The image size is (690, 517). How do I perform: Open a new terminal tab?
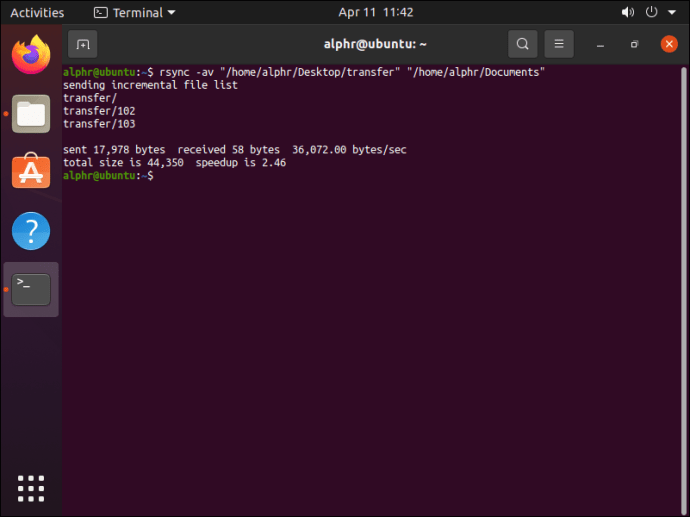click(83, 44)
